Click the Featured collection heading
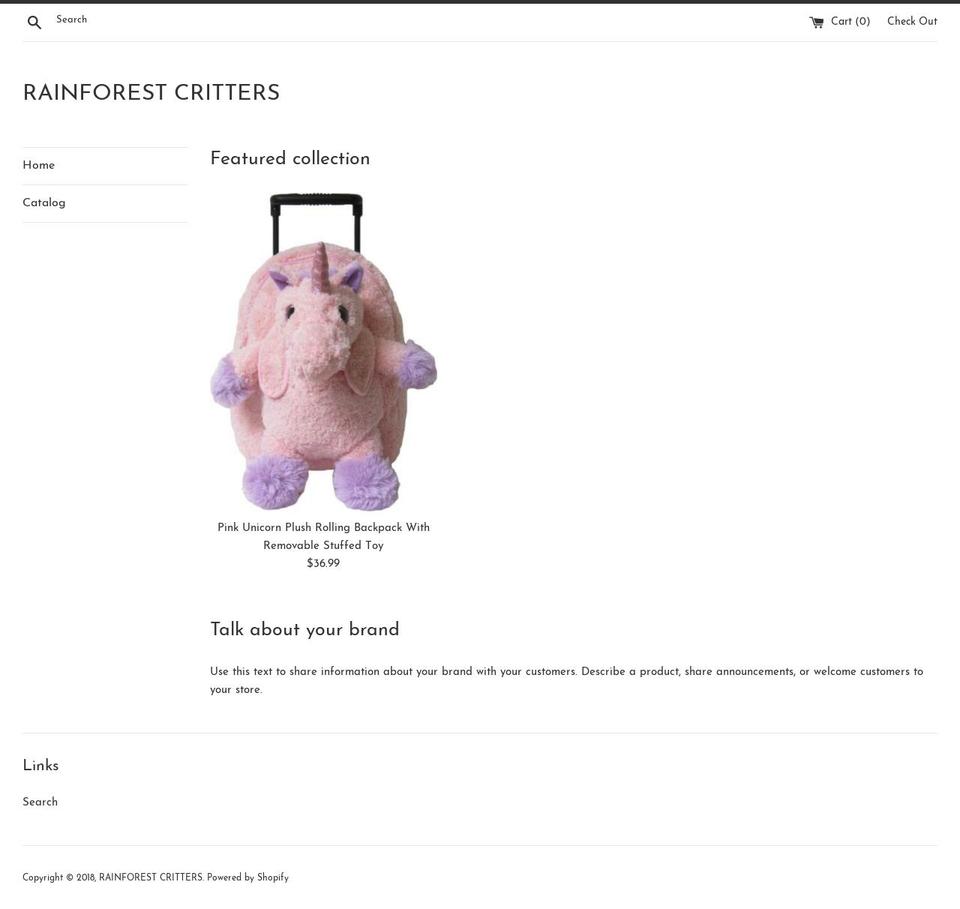Image resolution: width=960 pixels, height=909 pixels. pyautogui.click(x=290, y=159)
